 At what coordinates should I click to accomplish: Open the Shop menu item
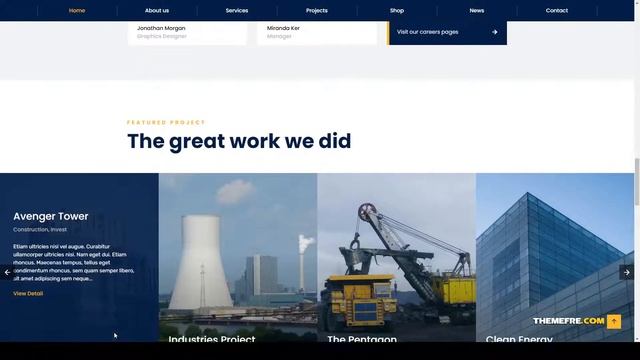397,11
